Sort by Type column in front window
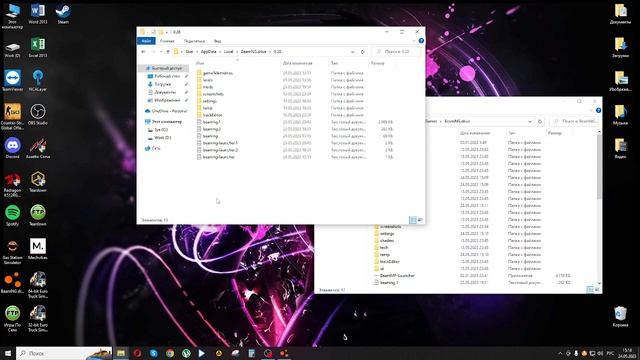The image size is (640, 360). pos(334,63)
